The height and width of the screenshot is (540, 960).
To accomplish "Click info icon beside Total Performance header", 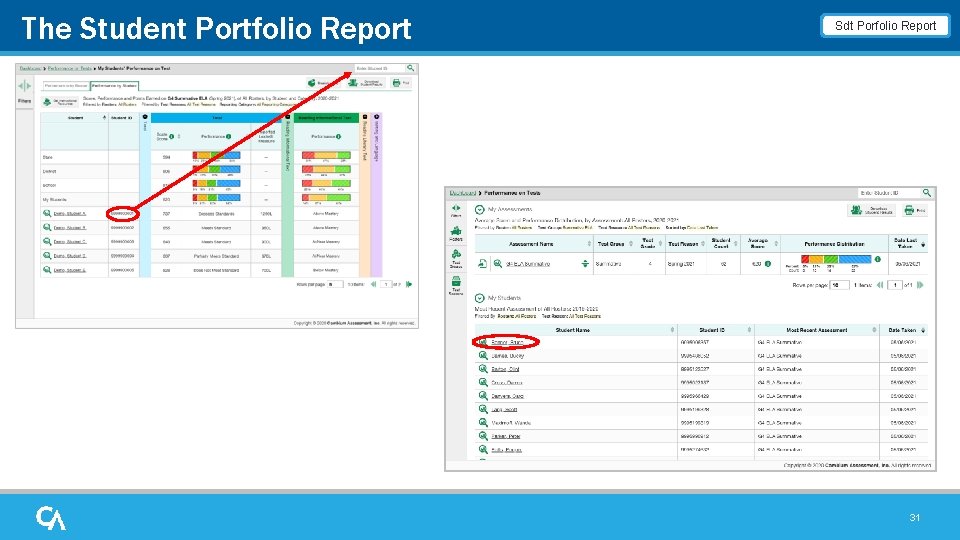I will tap(228, 137).
